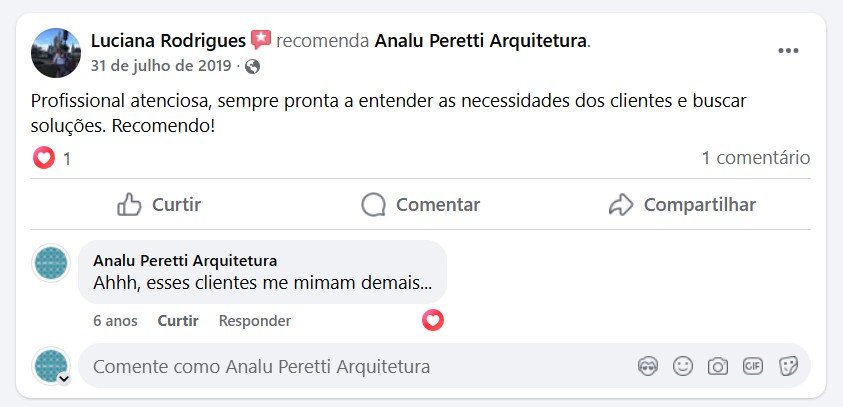This screenshot has height=407, width=843.
Task: Expand the 1 comentário link
Action: [755, 158]
